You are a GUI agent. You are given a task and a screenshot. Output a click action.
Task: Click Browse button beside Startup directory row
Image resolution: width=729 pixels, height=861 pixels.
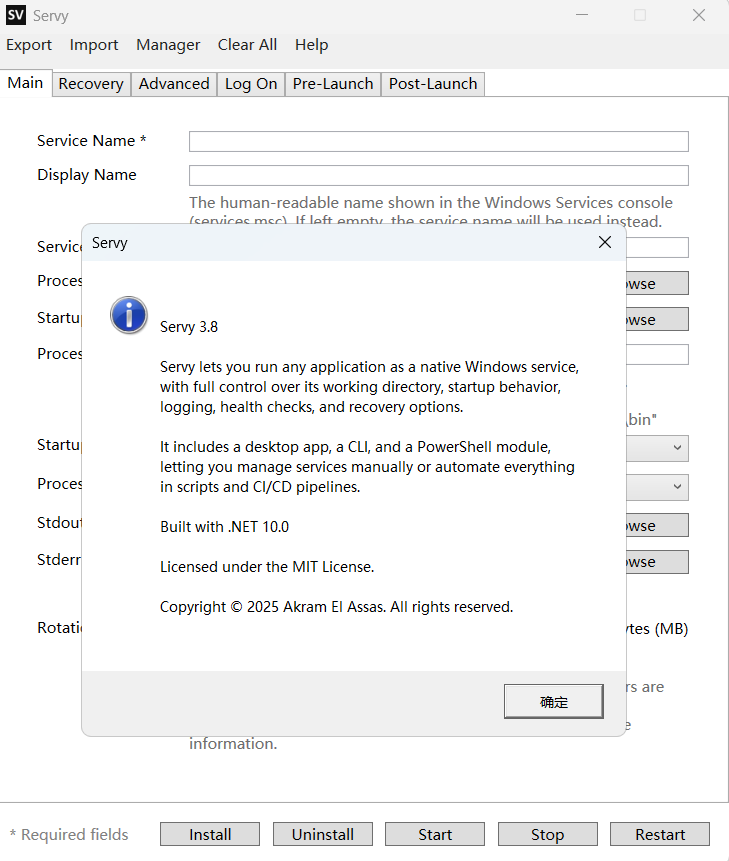[657, 319]
